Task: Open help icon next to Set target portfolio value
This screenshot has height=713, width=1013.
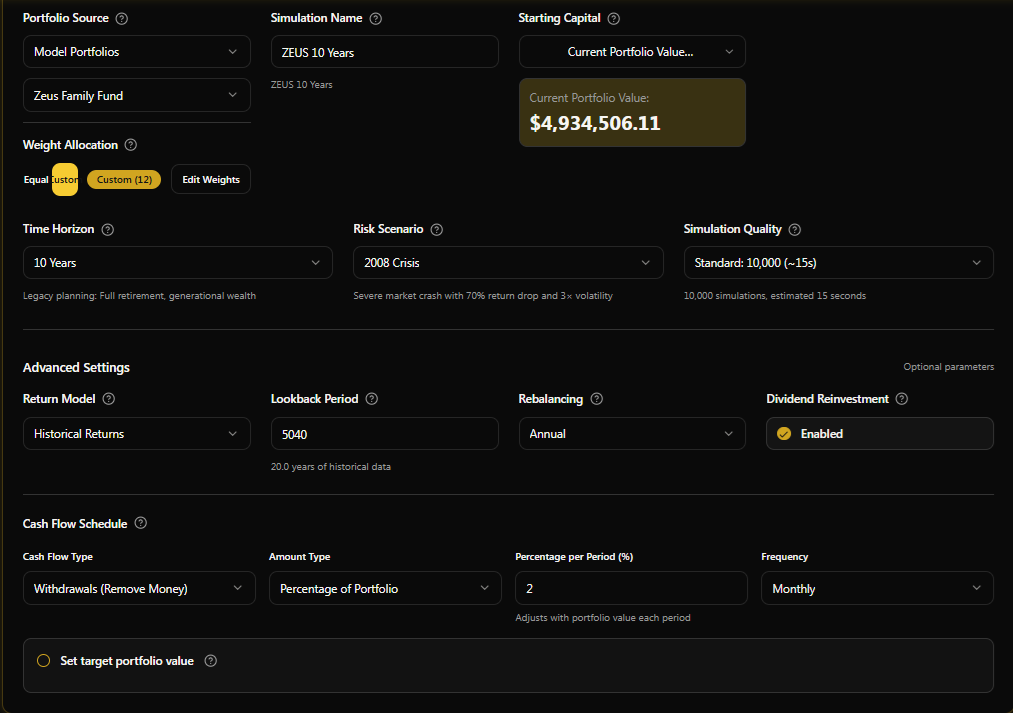Action: (211, 661)
